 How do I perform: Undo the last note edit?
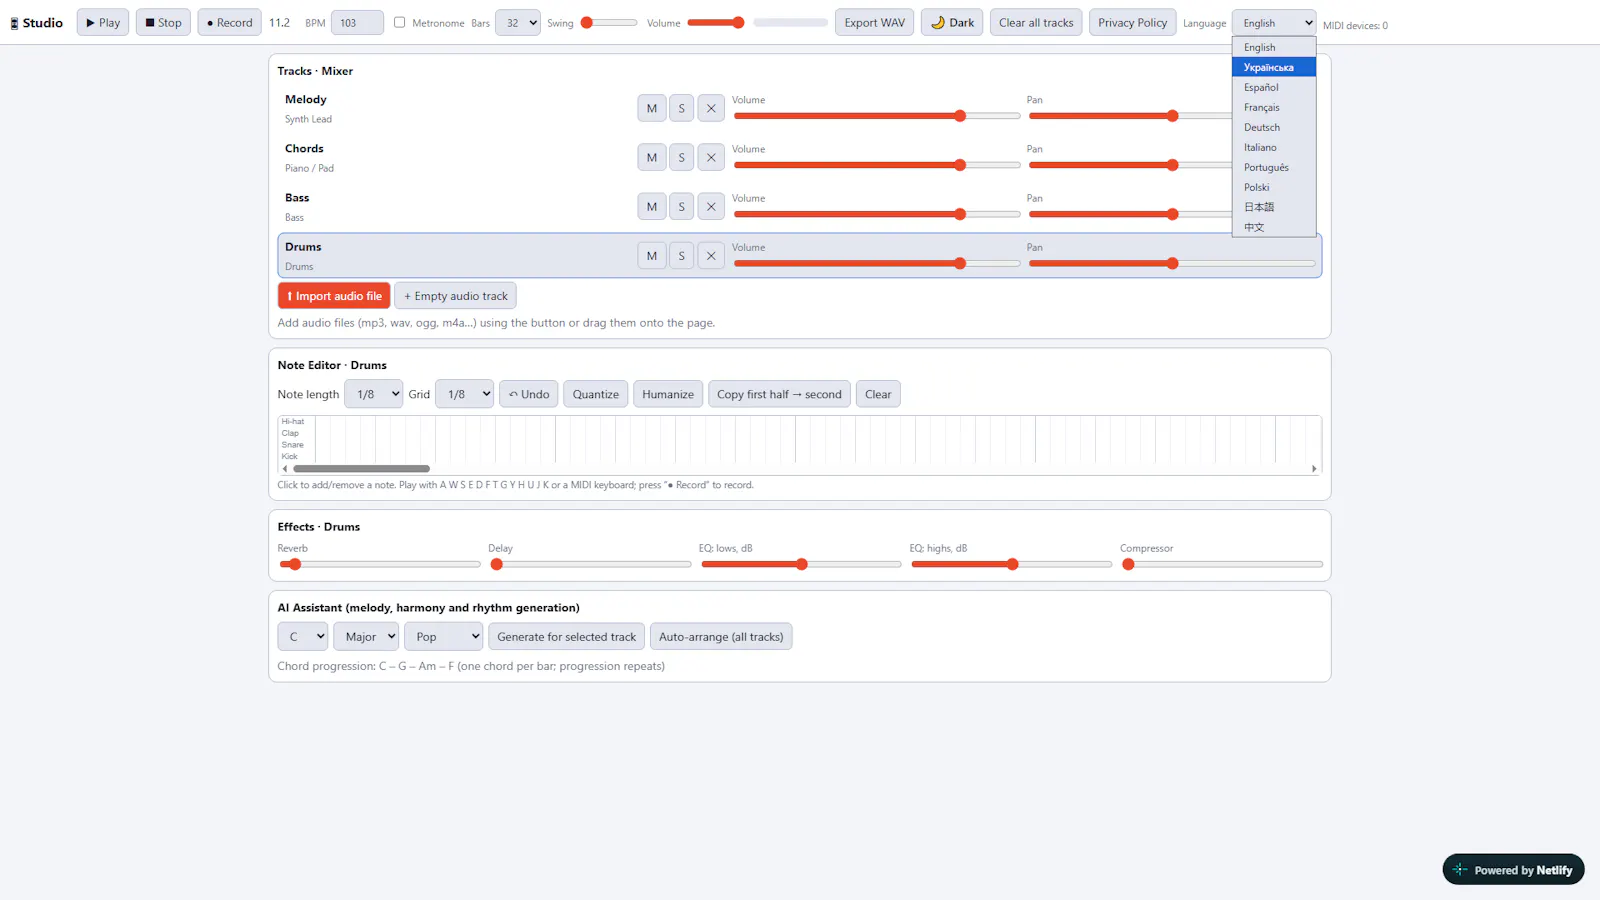pos(529,394)
